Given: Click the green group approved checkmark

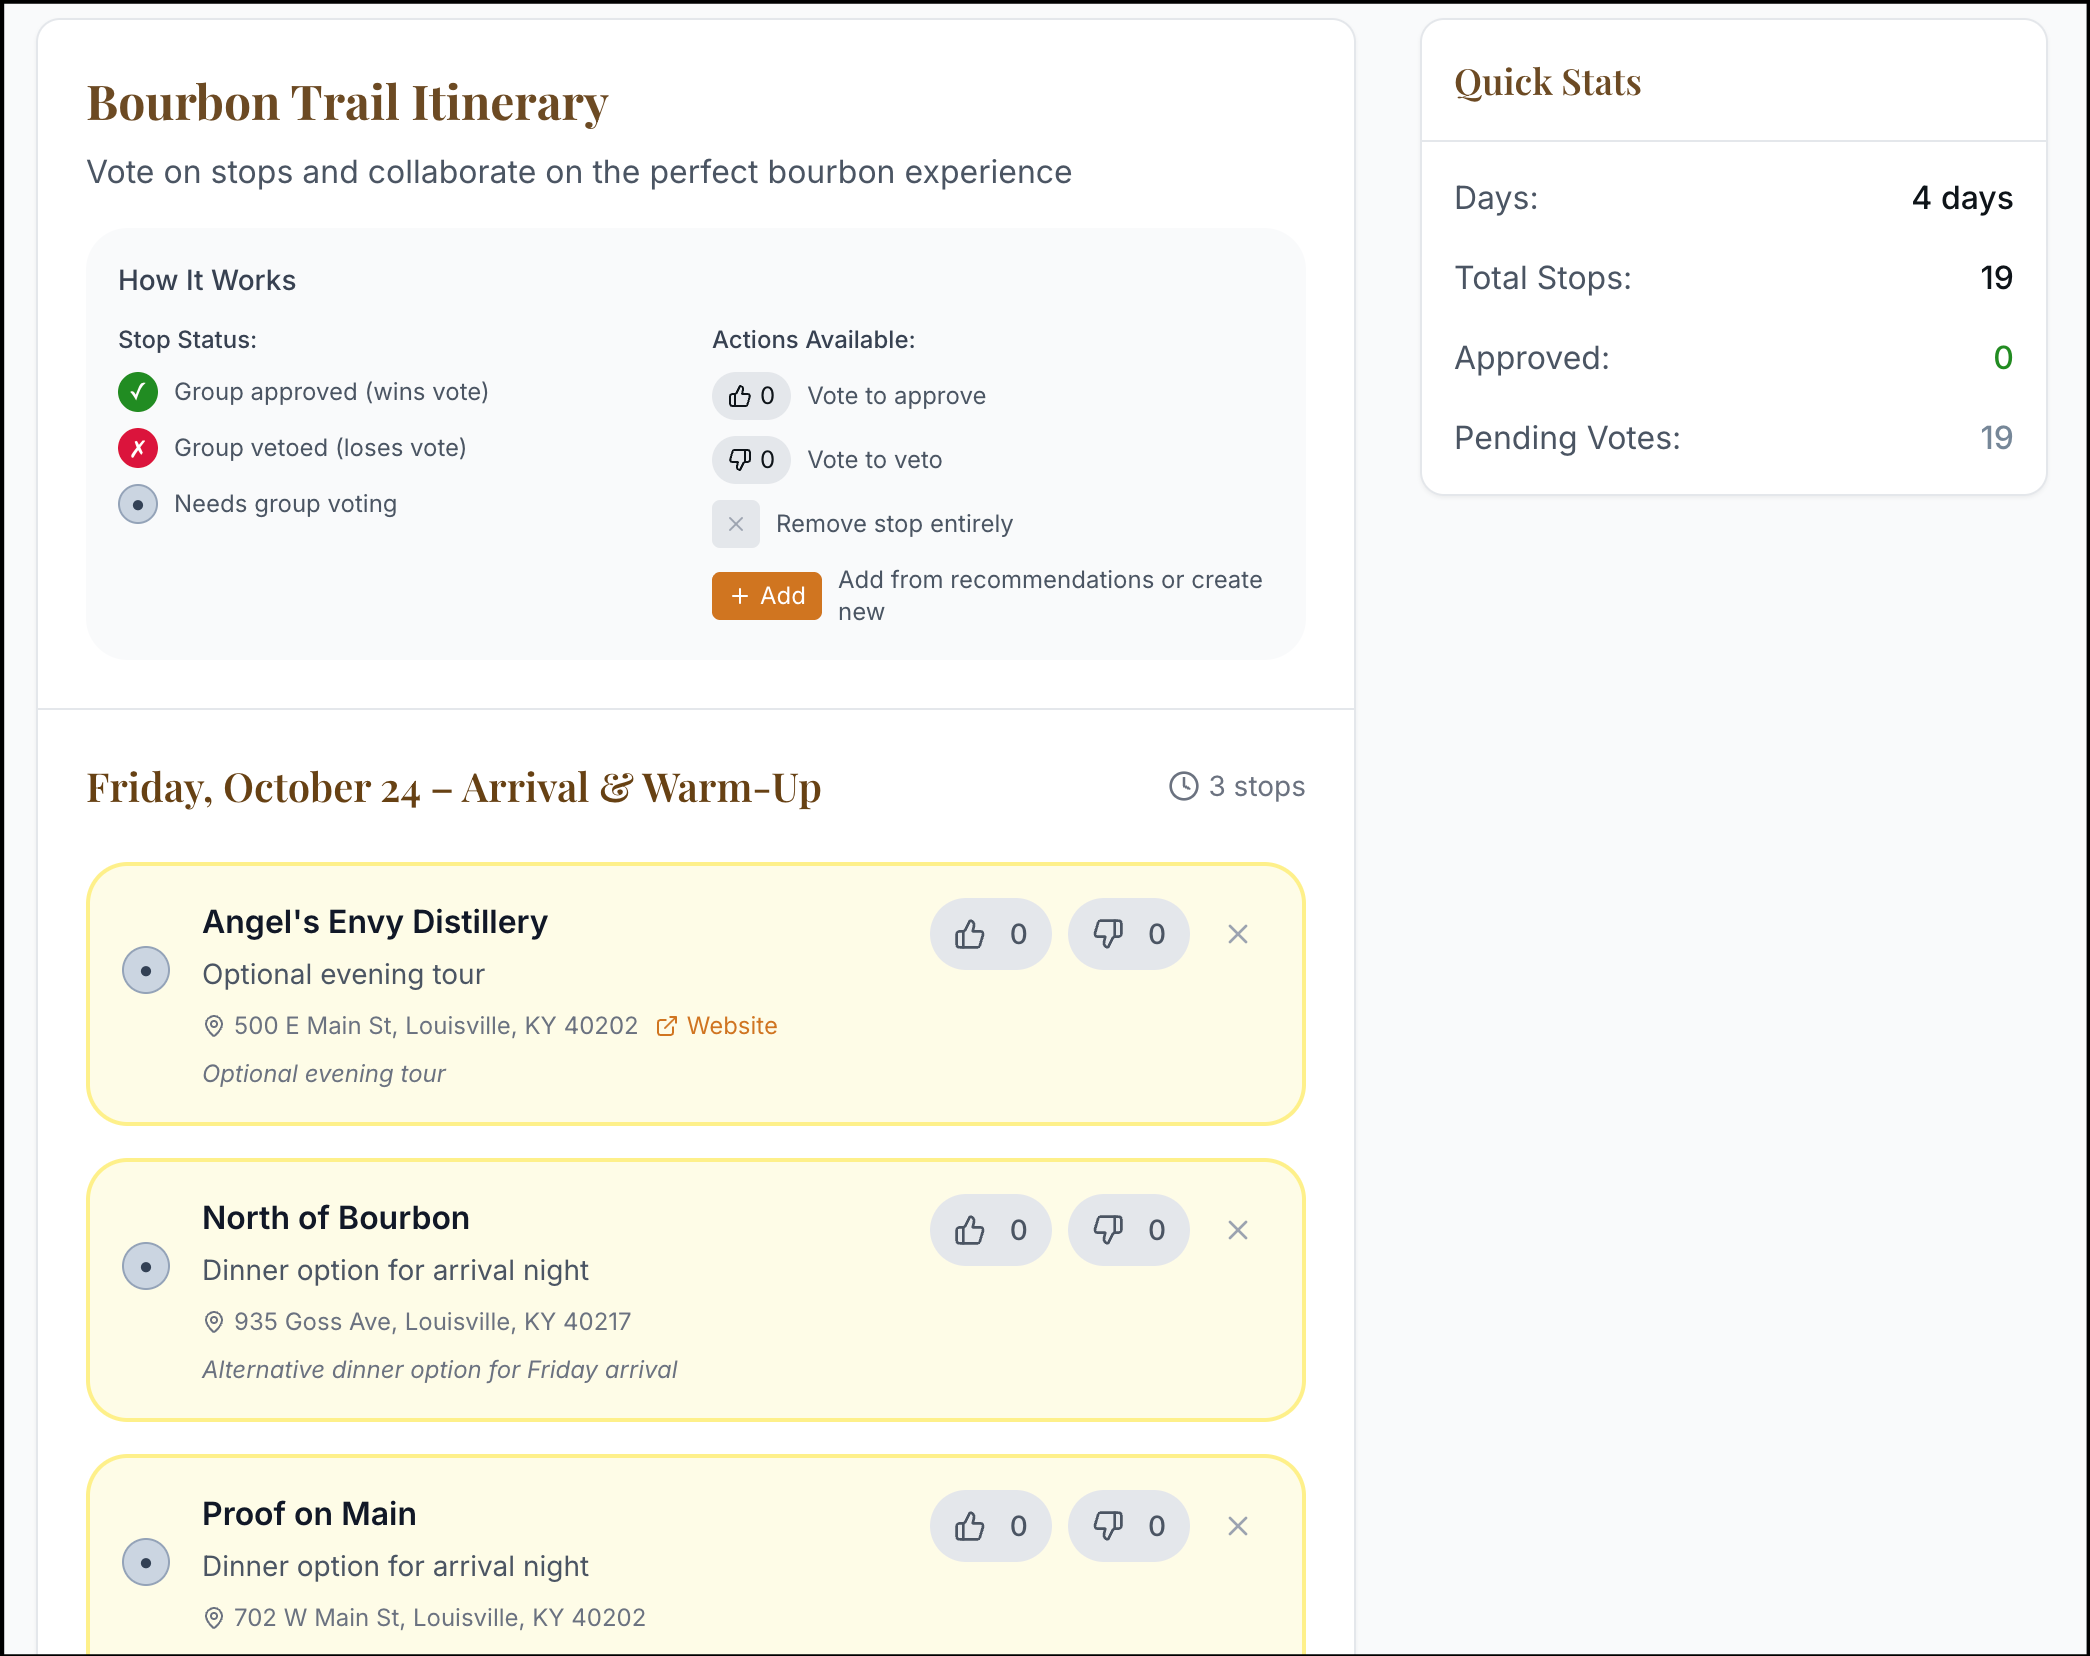Looking at the screenshot, I should pyautogui.click(x=138, y=392).
